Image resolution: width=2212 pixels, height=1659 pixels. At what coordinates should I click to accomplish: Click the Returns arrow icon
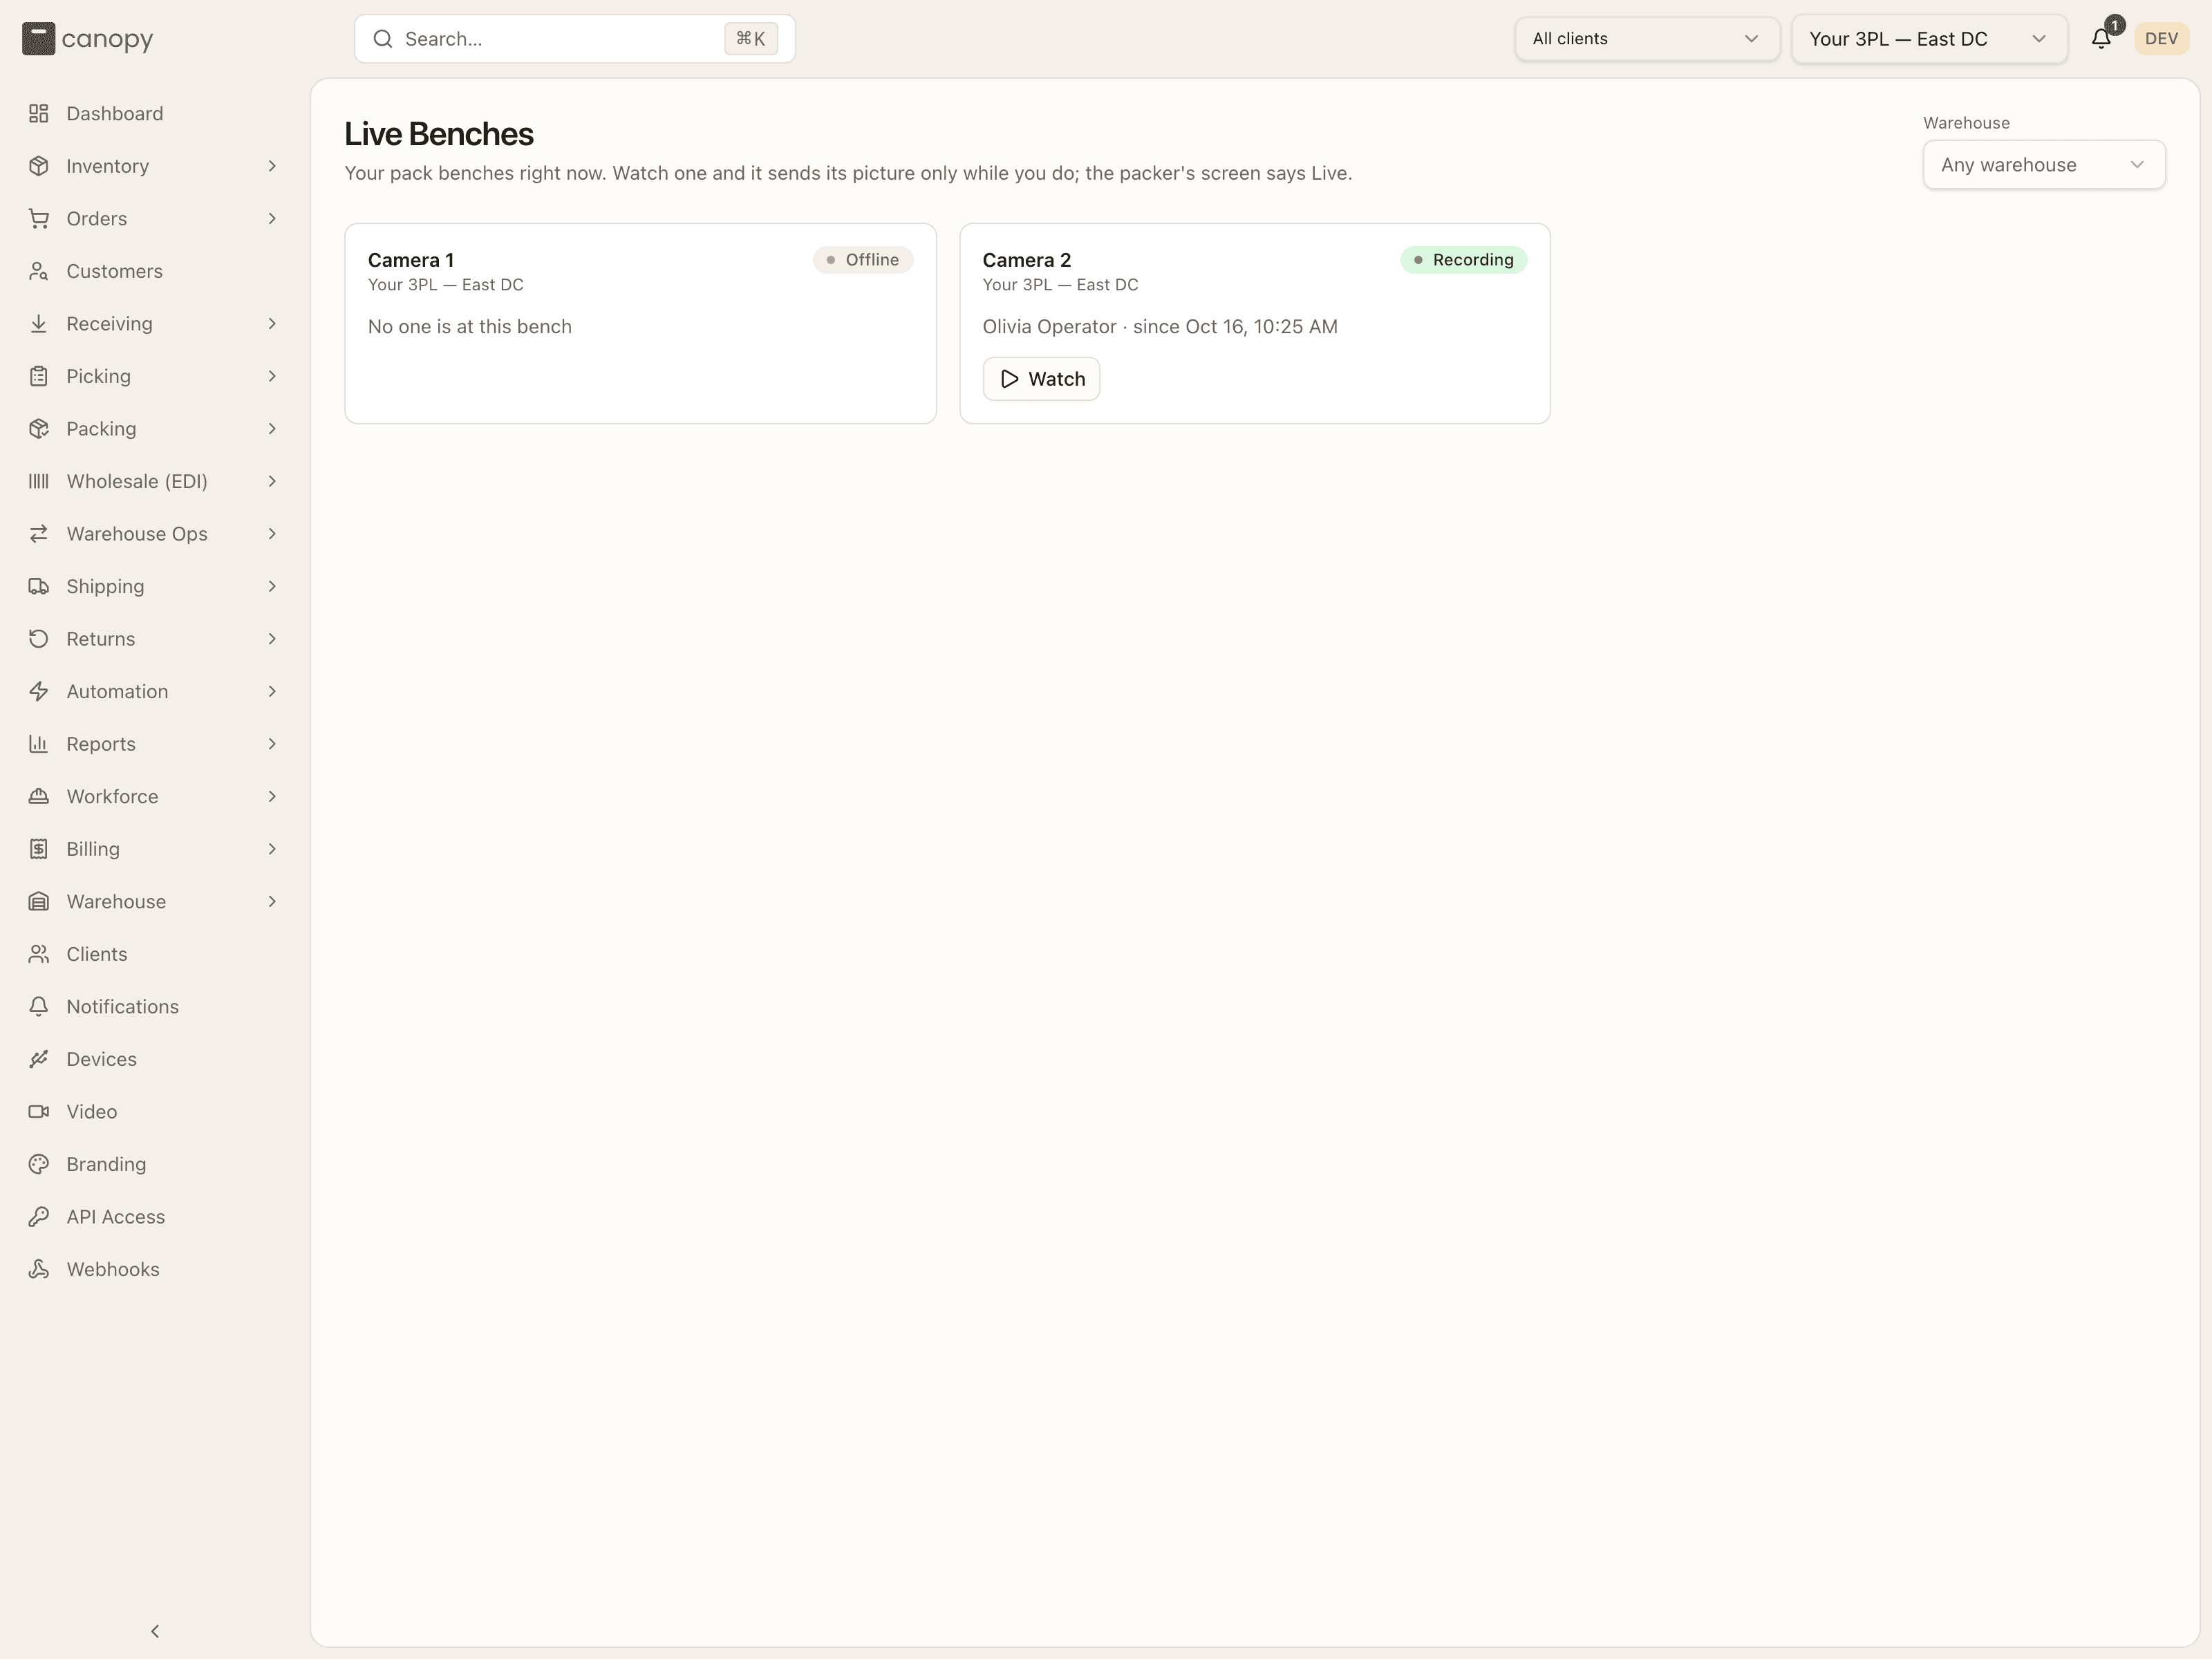39,639
